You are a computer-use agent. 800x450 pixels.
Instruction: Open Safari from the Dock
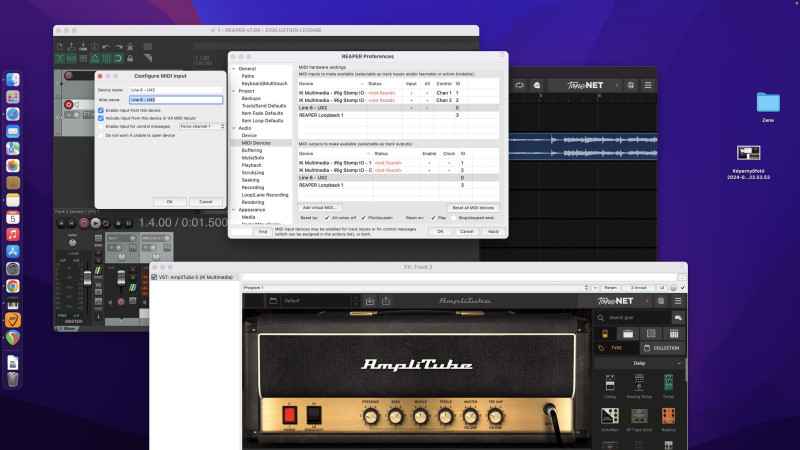coord(13,114)
